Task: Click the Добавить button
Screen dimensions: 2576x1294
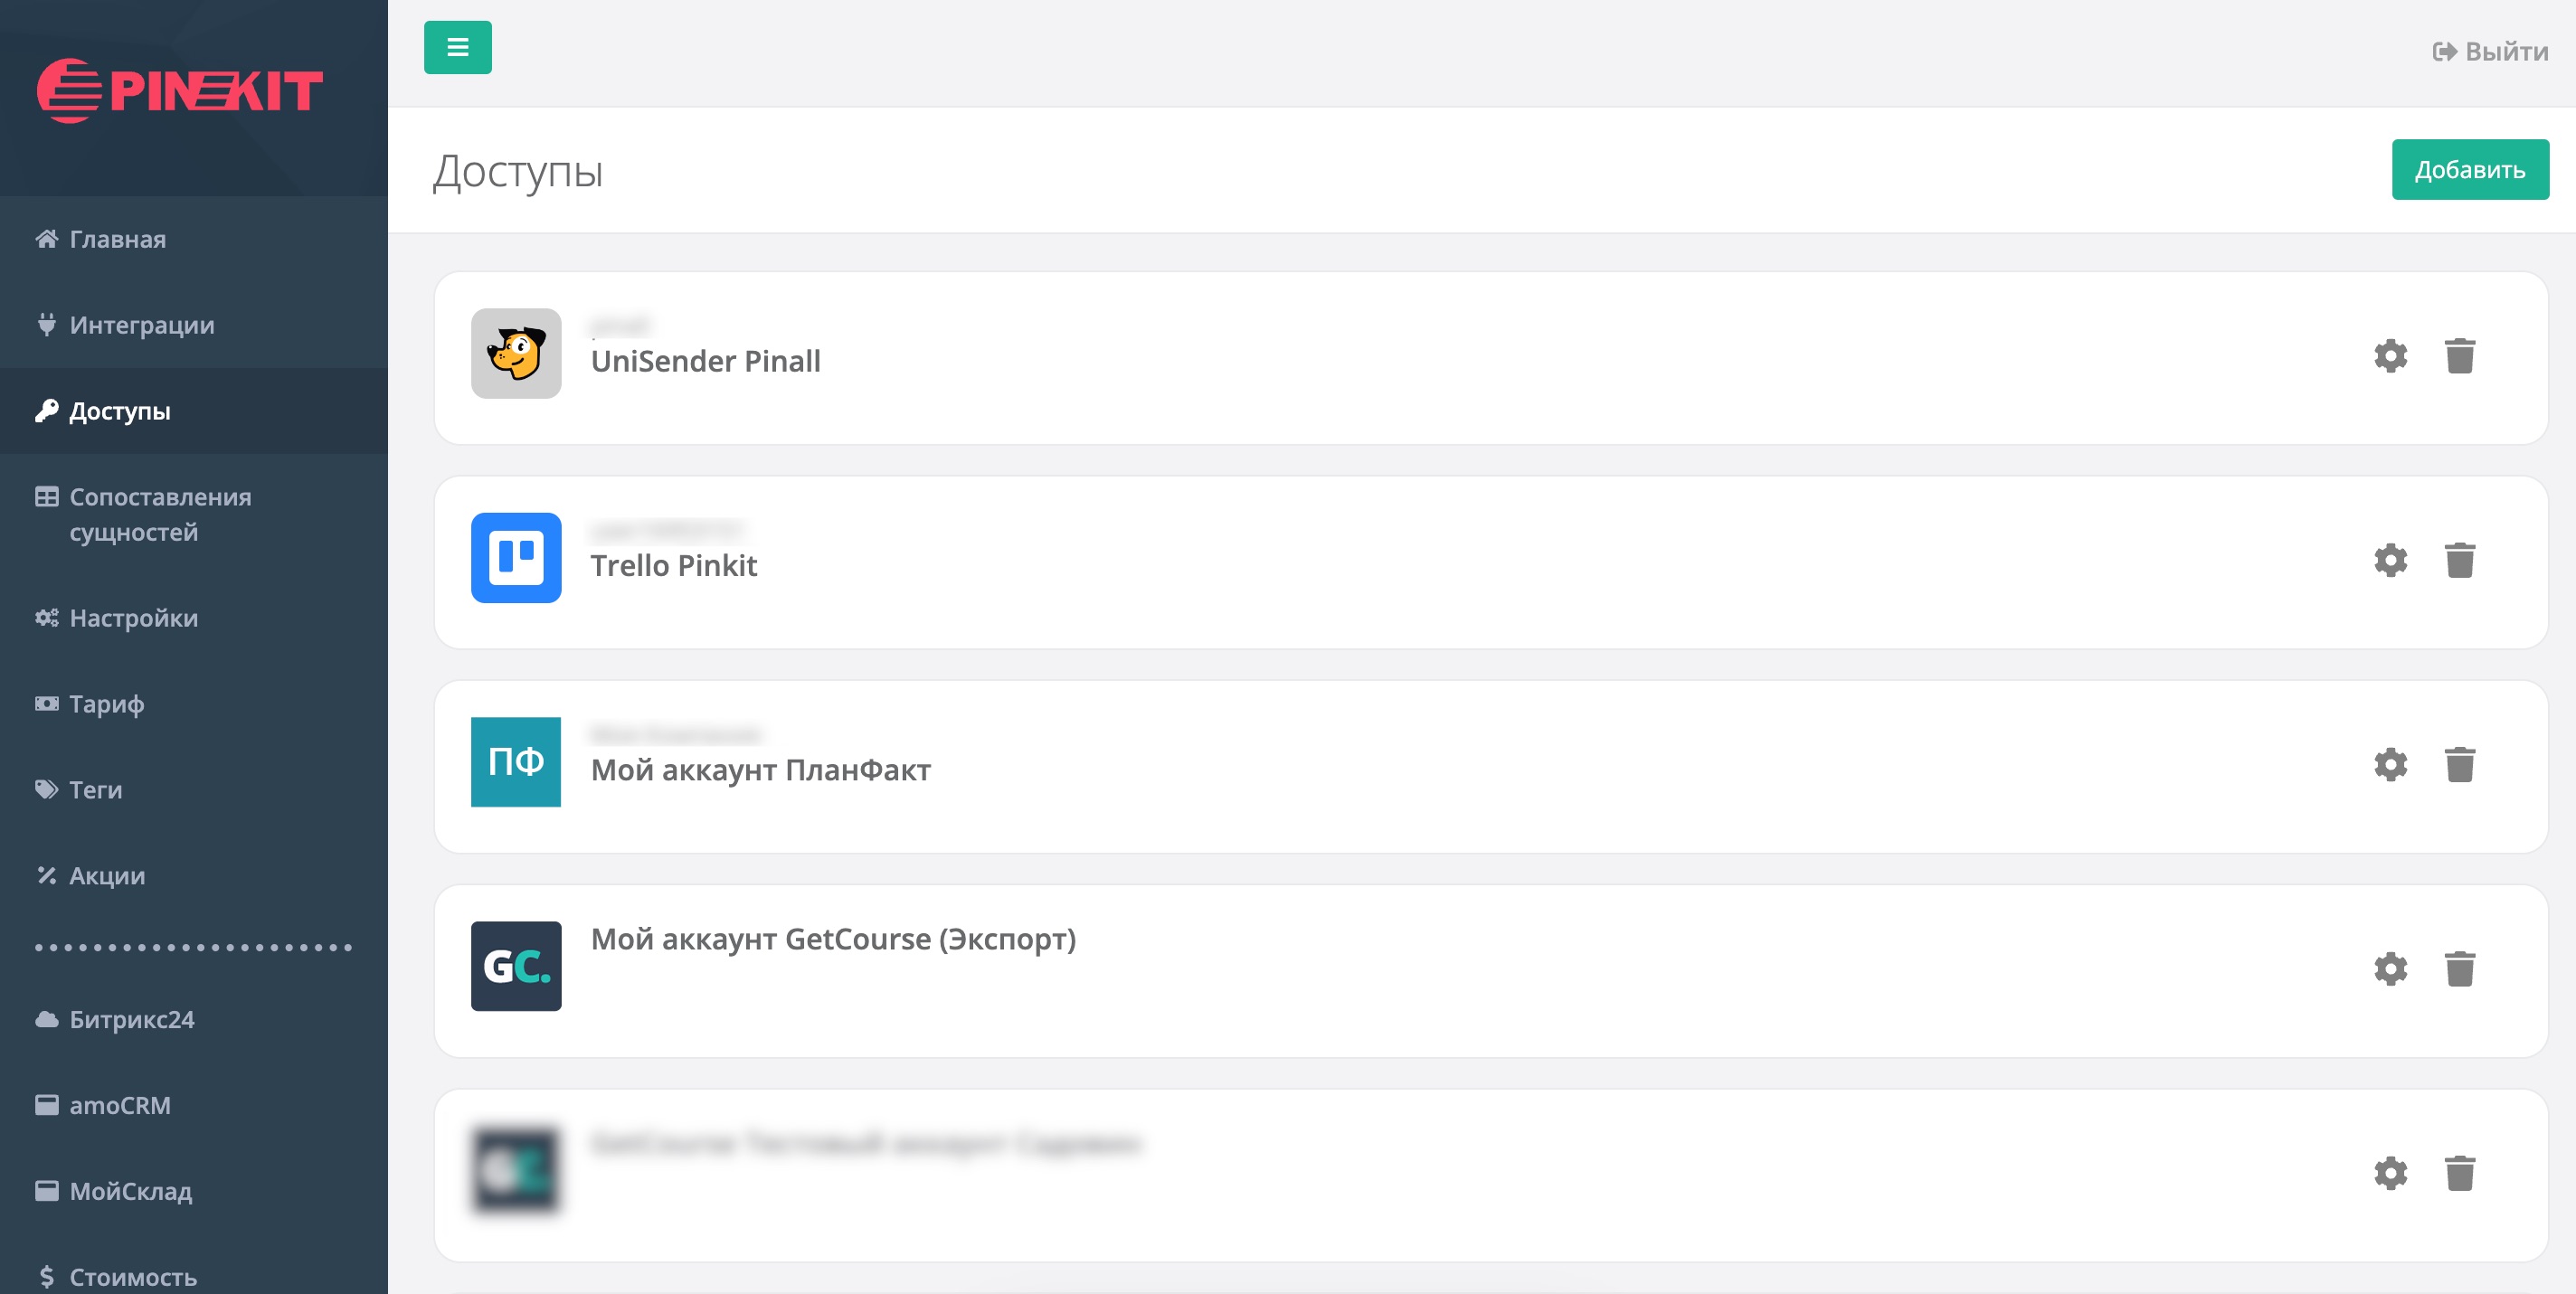Action: click(2469, 170)
